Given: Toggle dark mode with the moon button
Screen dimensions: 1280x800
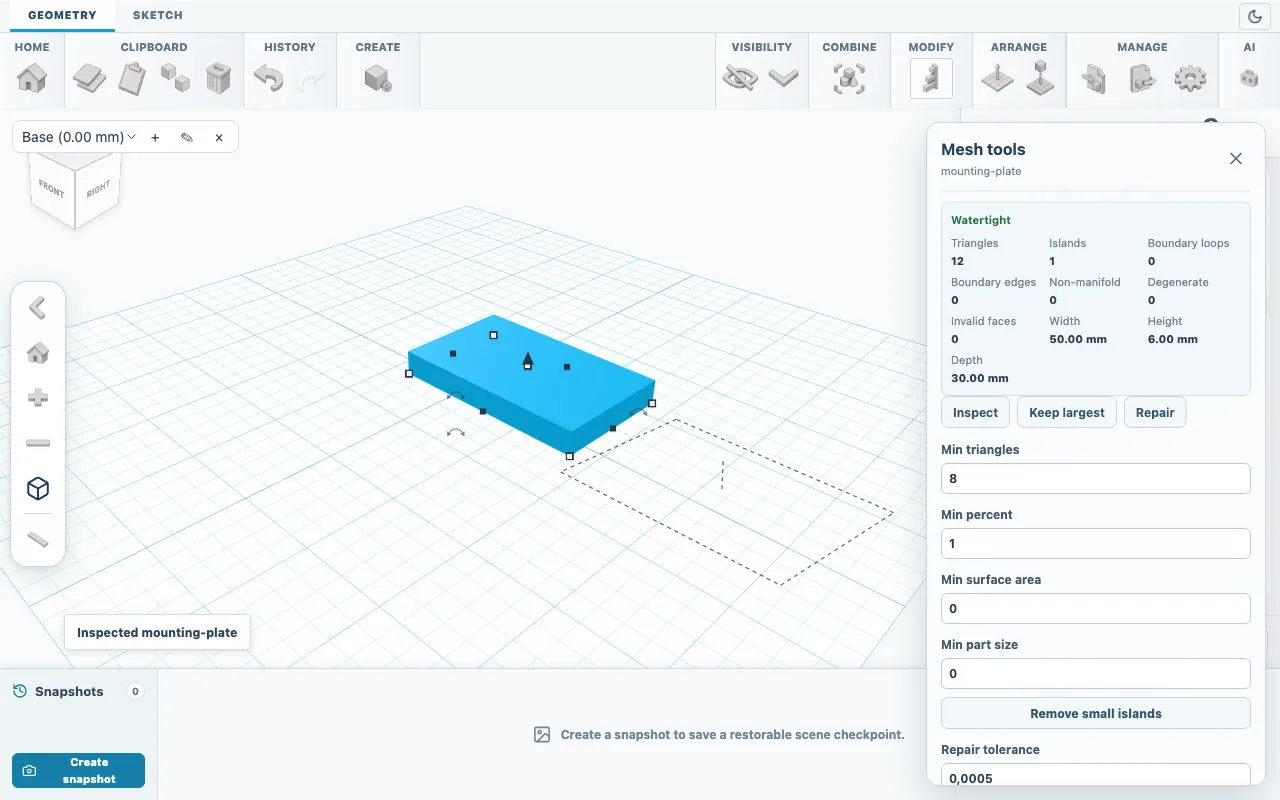Looking at the screenshot, I should tap(1254, 16).
